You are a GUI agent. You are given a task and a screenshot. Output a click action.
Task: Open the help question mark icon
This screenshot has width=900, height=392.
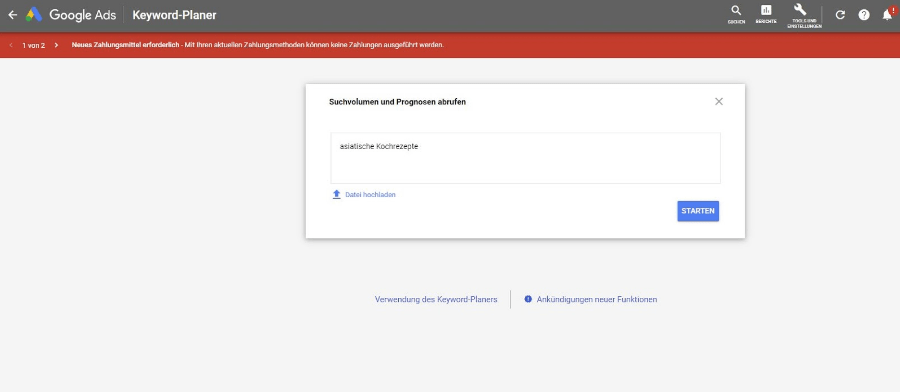pos(864,15)
